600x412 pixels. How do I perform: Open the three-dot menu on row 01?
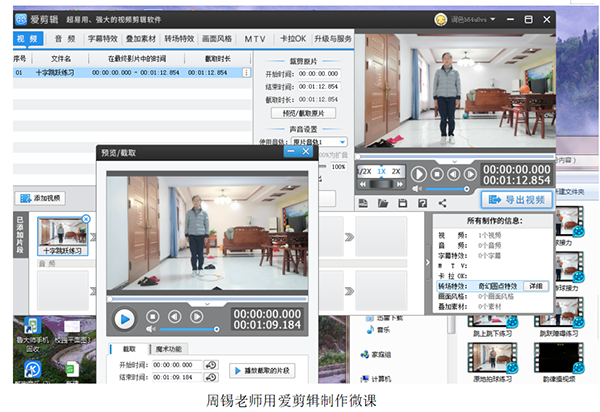point(246,72)
